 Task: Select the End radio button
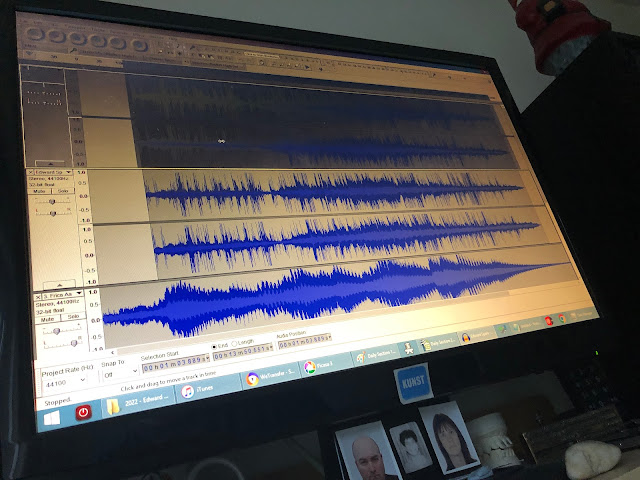214,347
